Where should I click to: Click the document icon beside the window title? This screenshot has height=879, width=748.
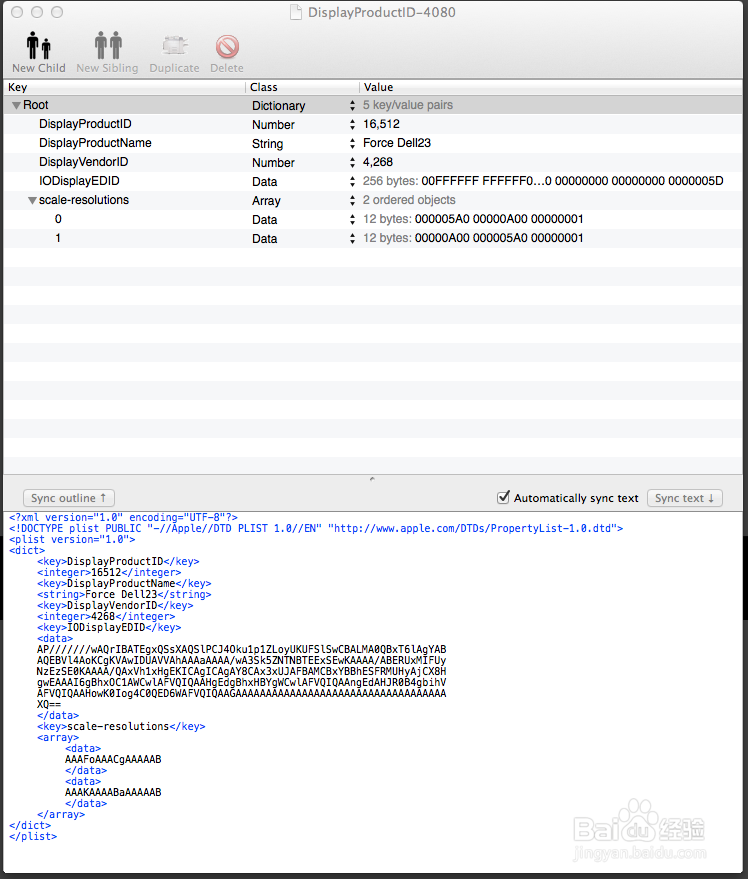295,12
